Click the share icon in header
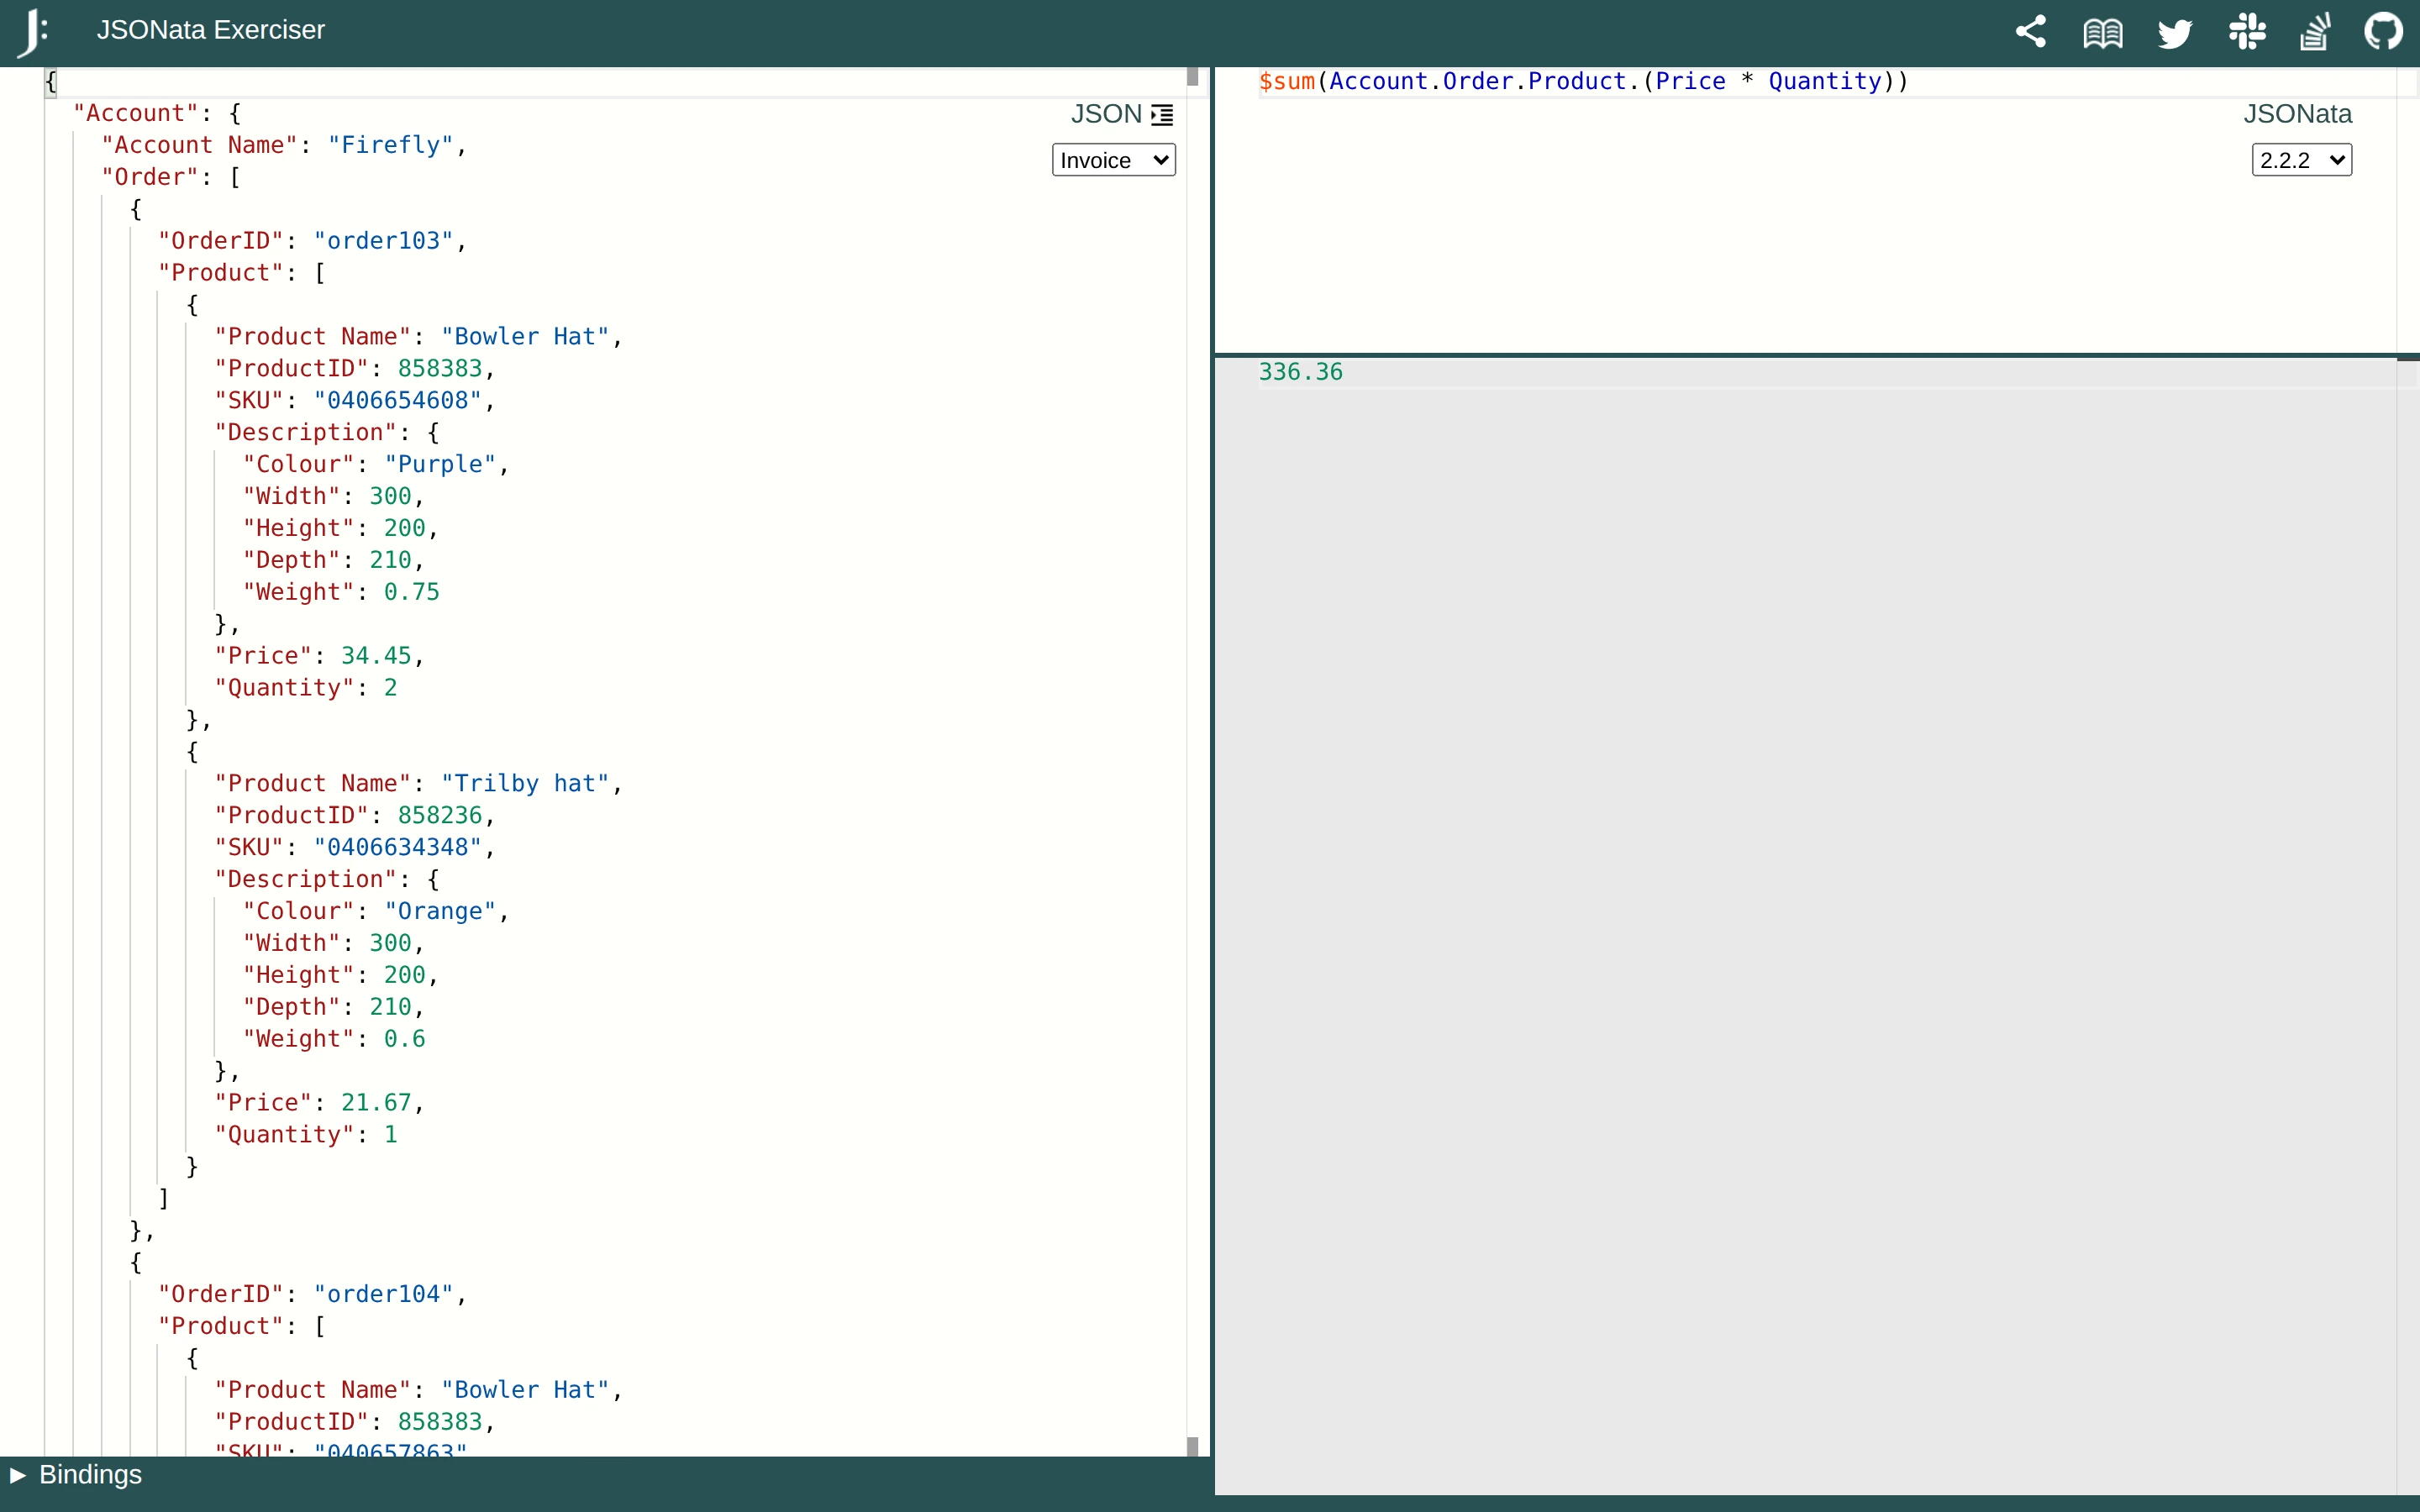This screenshot has height=1512, width=2420. pyautogui.click(x=2030, y=32)
